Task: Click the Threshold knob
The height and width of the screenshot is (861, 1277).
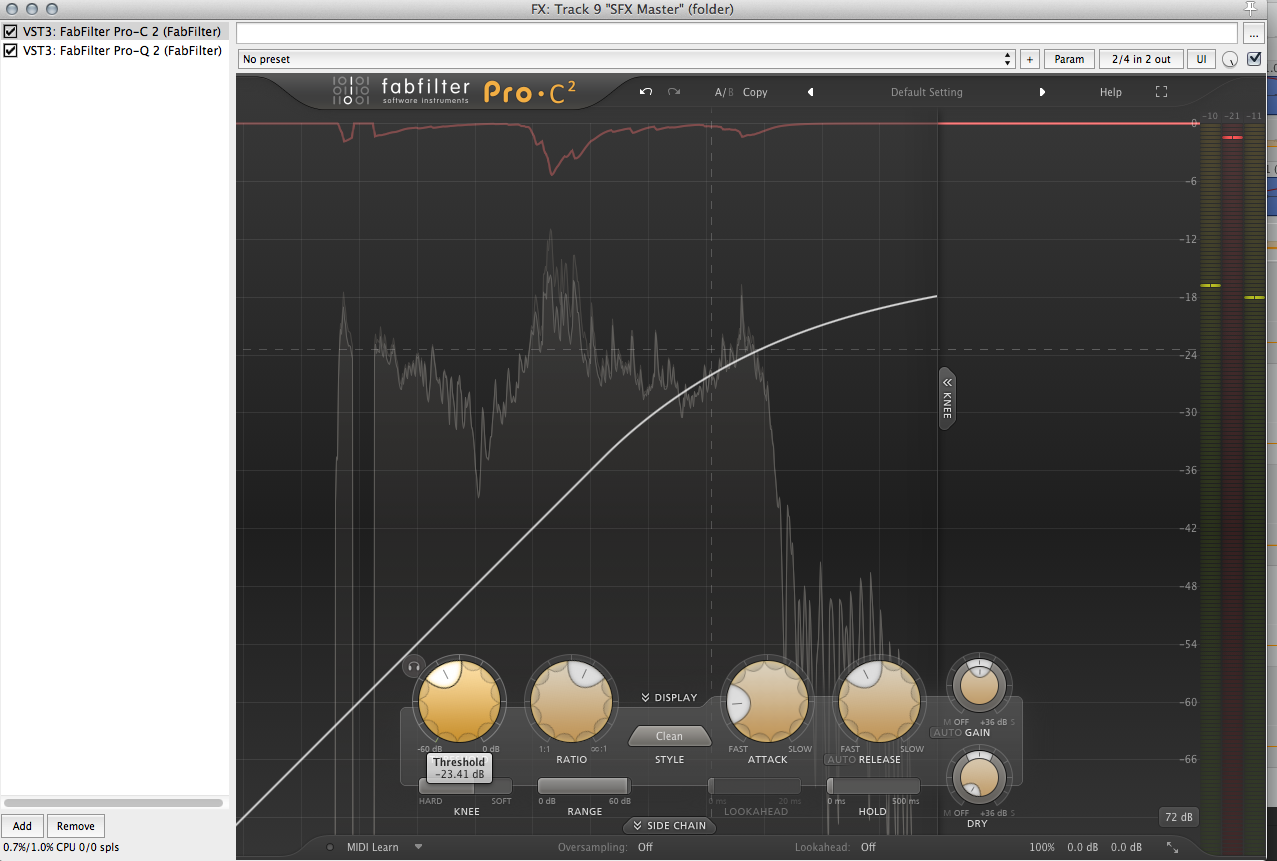Action: [459, 701]
